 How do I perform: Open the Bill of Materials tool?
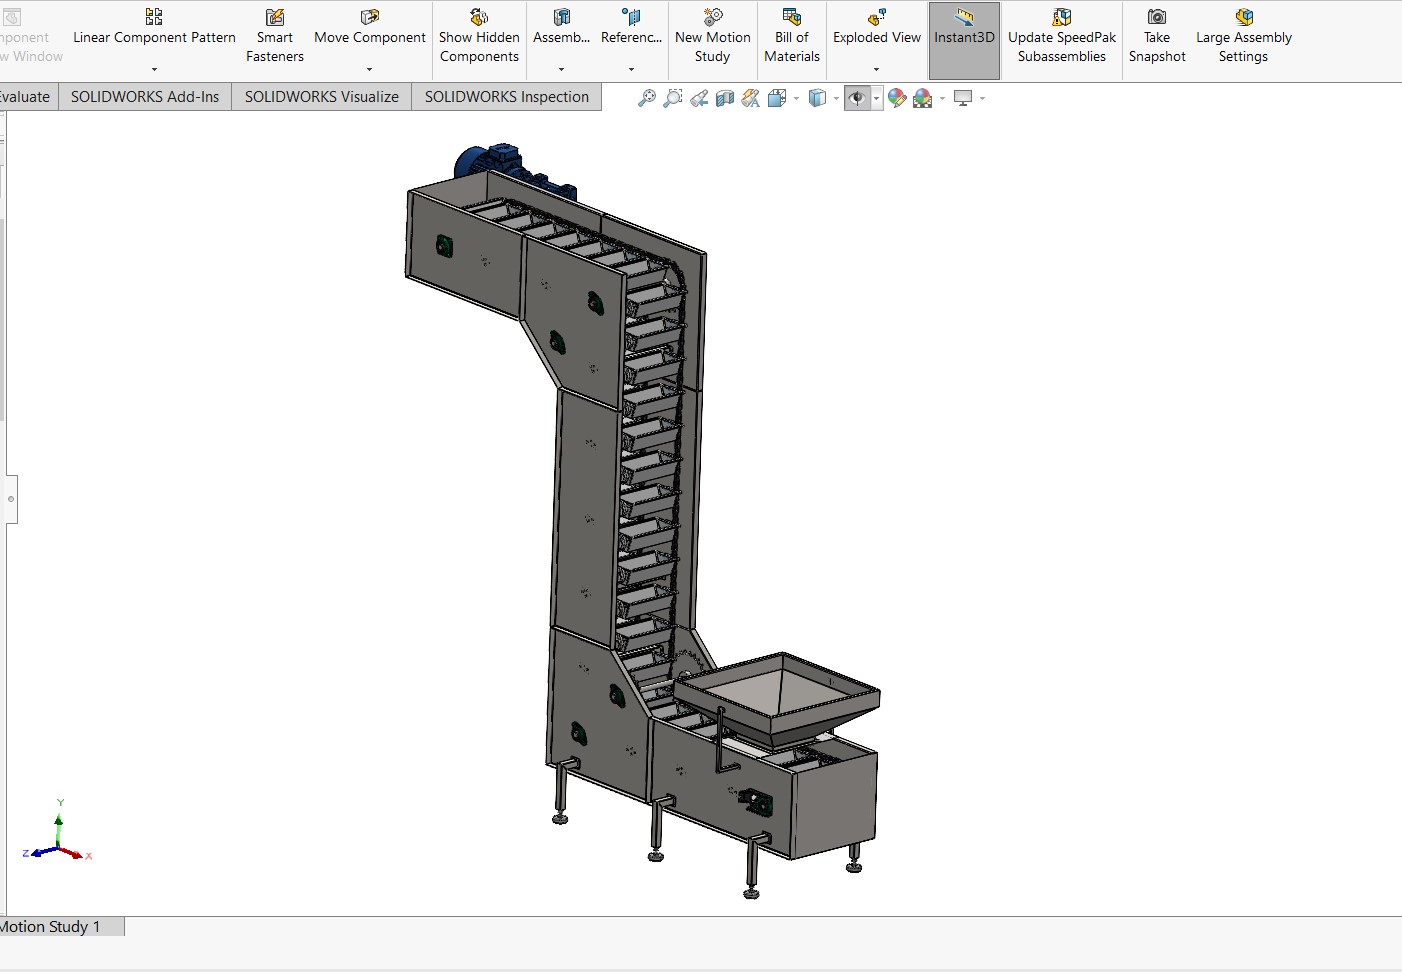[792, 37]
